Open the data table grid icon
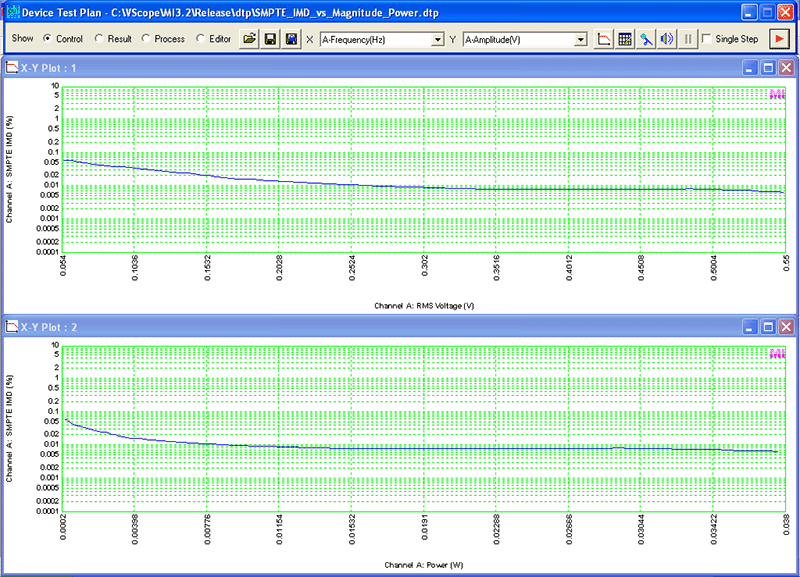Image resolution: width=800 pixels, height=577 pixels. pos(624,39)
